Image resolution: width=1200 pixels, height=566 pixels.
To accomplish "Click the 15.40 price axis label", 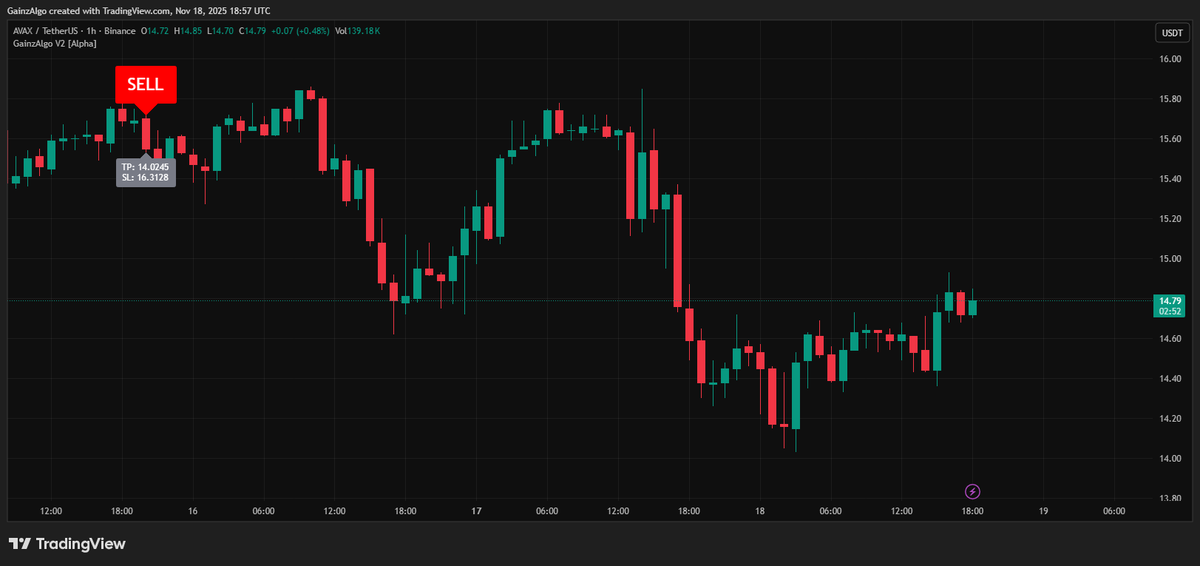I will 1171,179.
